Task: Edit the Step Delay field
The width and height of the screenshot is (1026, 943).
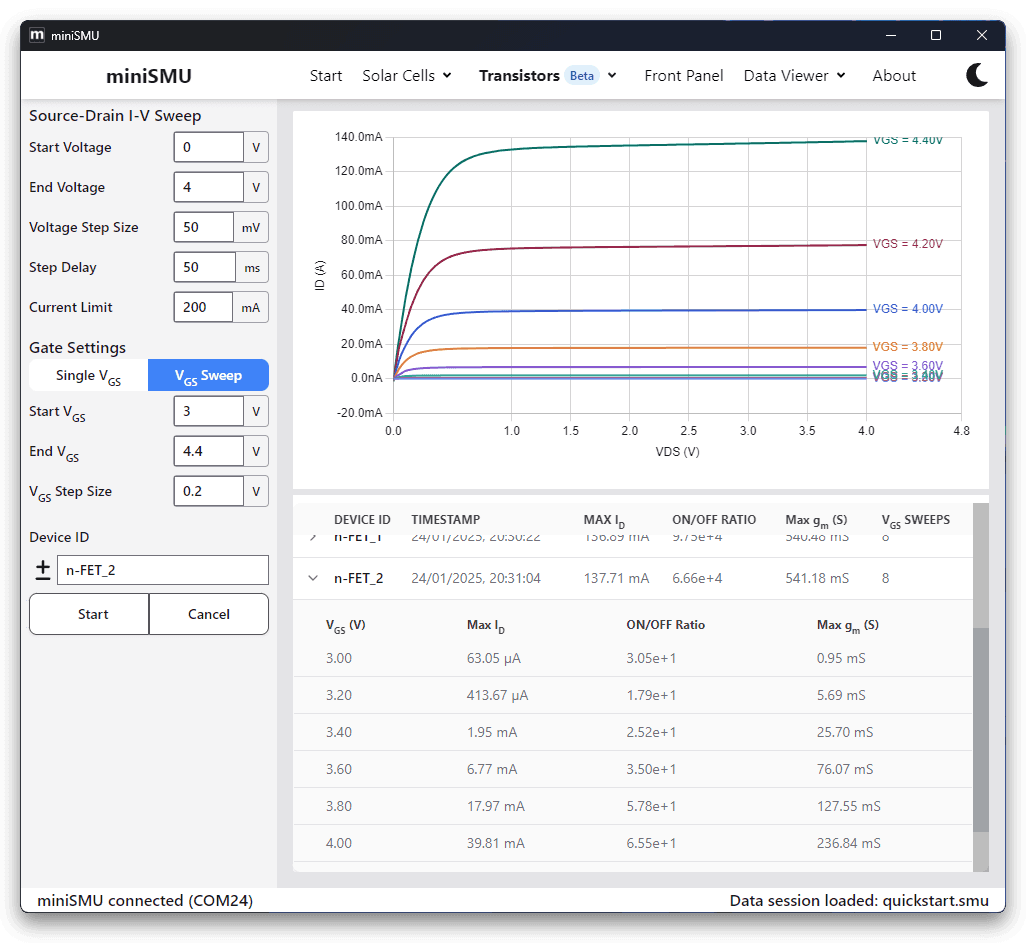Action: tap(204, 267)
